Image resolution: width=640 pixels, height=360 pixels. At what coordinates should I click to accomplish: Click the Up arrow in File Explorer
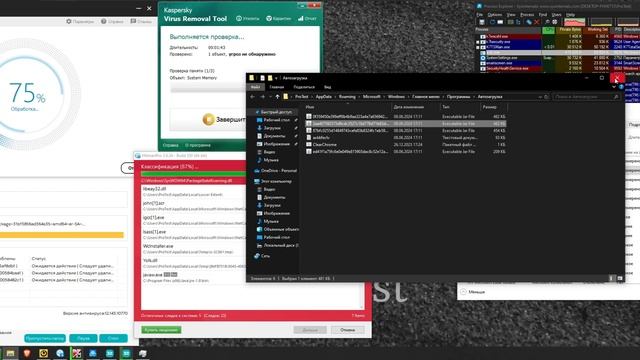point(277,97)
